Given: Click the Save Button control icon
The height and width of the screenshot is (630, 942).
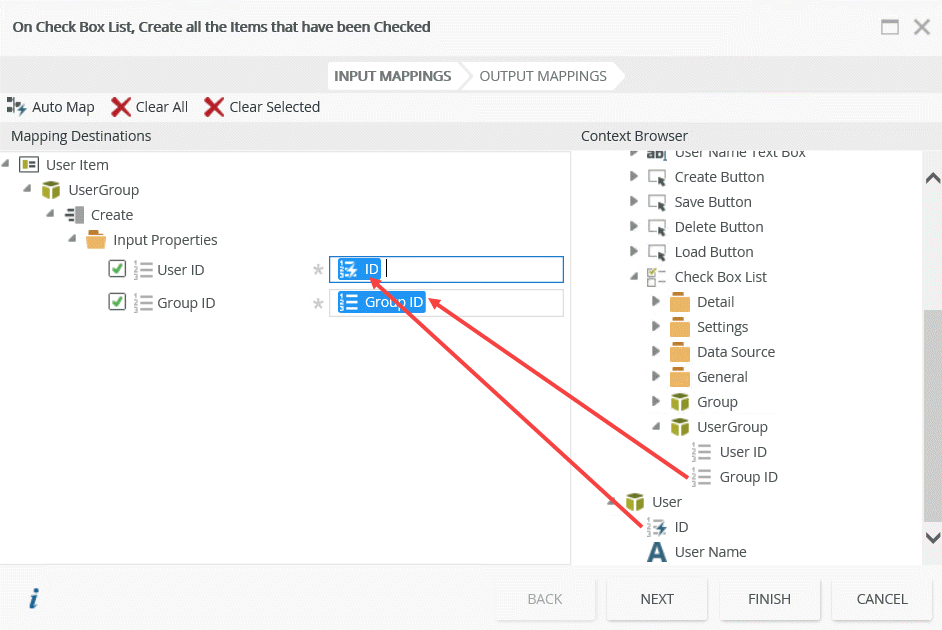Looking at the screenshot, I should pyautogui.click(x=657, y=202).
